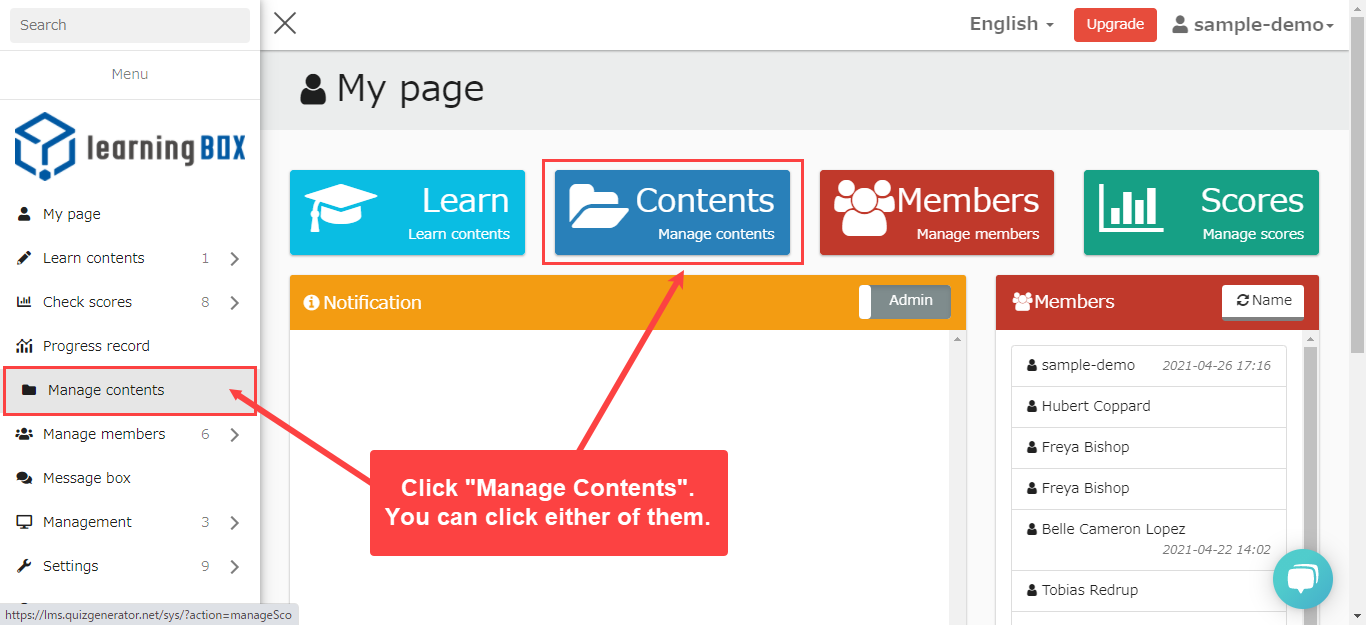Viewport: 1366px width, 625px height.
Task: Toggle the Name sort button in Members
Action: [x=1262, y=301]
